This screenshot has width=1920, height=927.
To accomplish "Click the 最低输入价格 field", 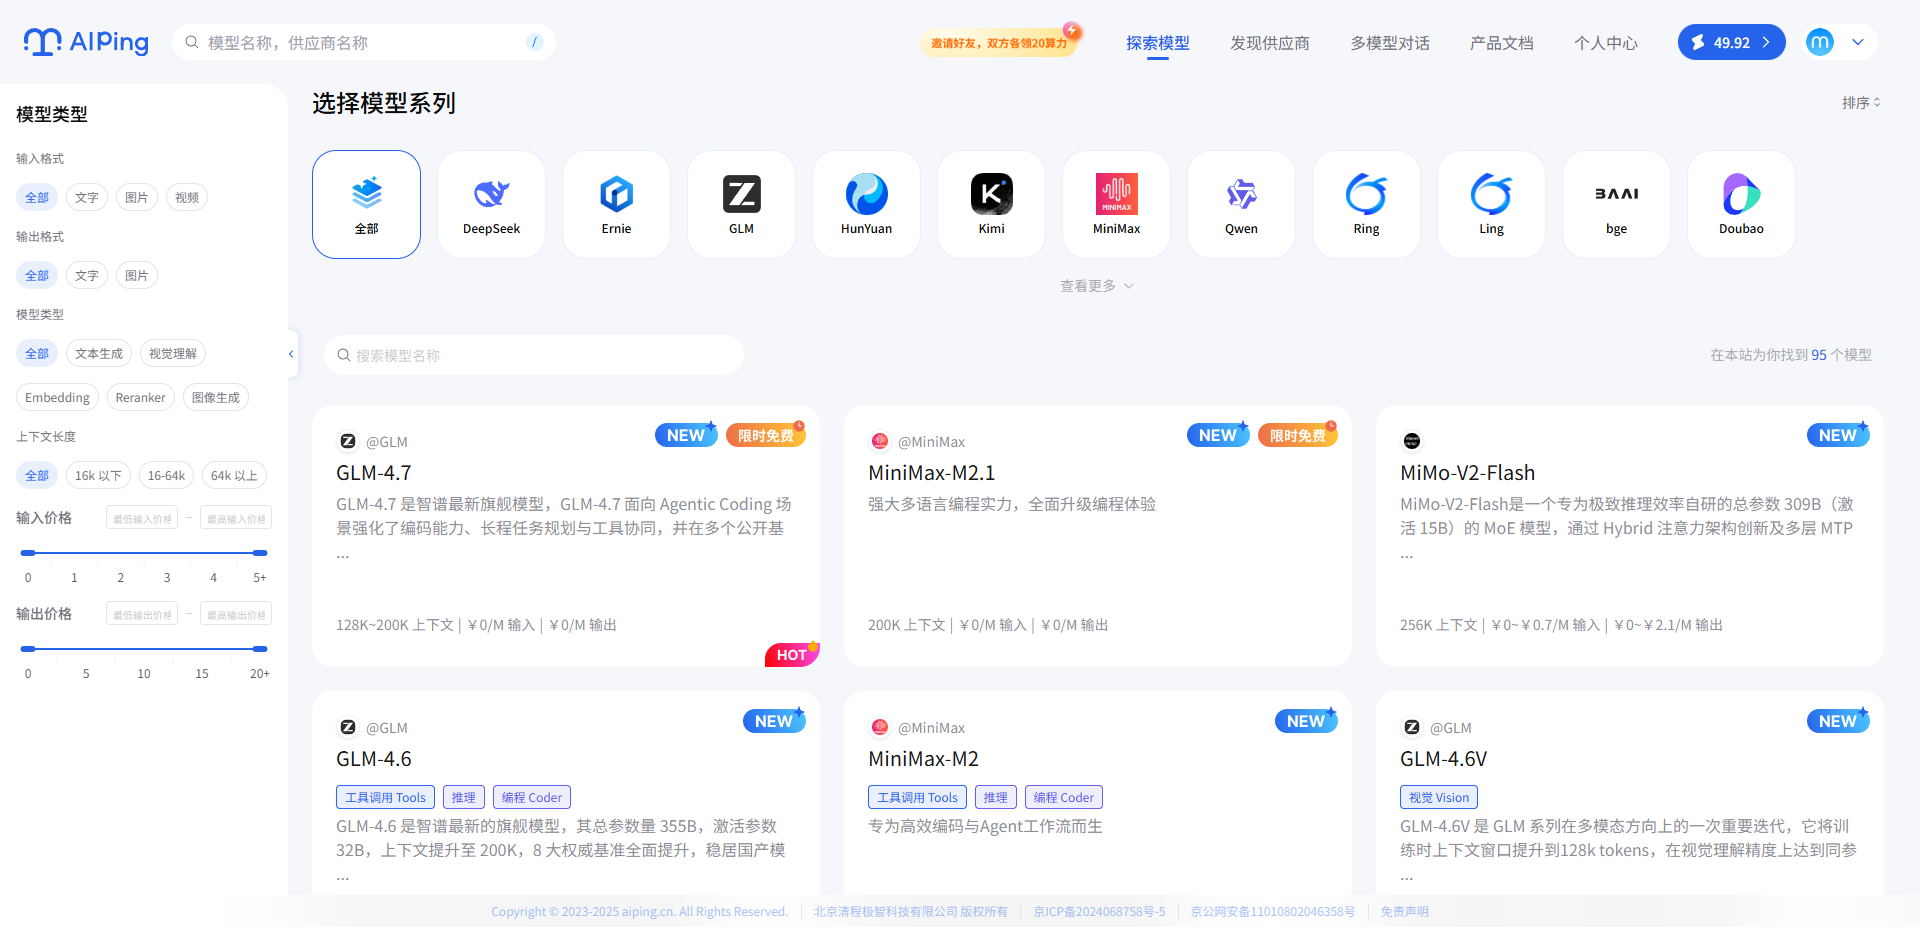I will tap(142, 518).
